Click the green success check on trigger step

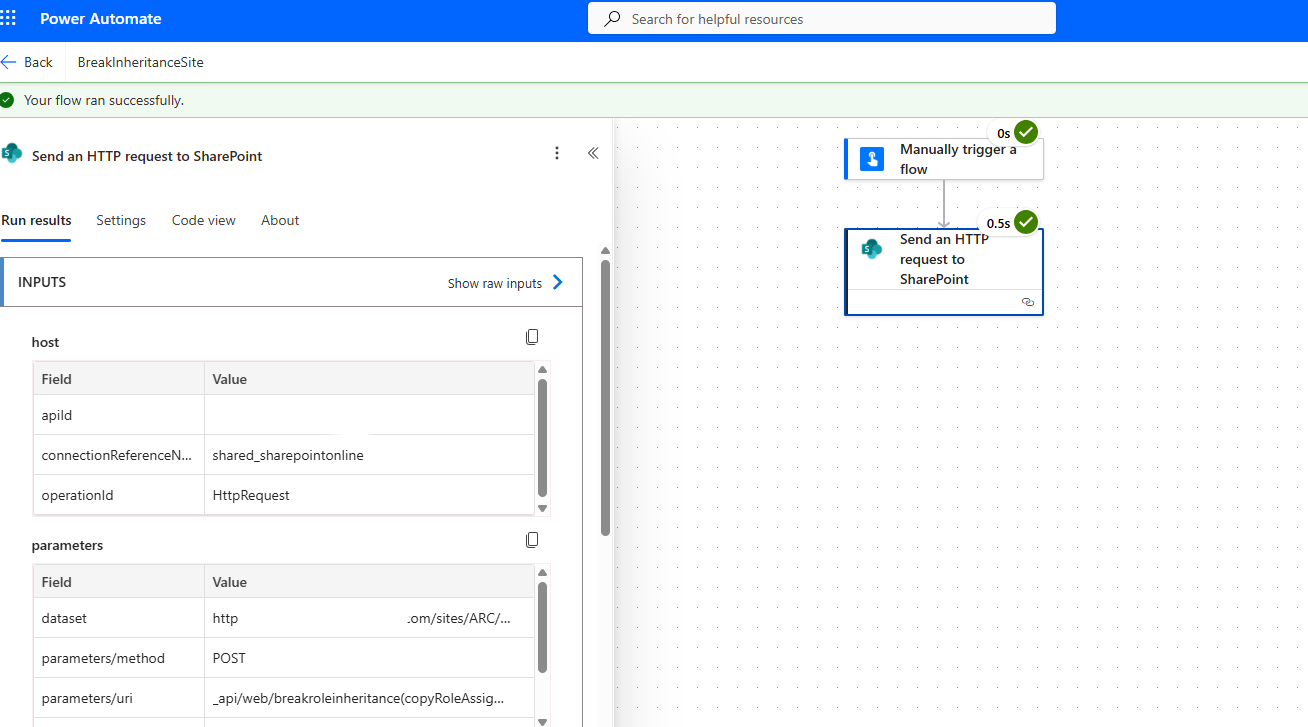pyautogui.click(x=1026, y=132)
